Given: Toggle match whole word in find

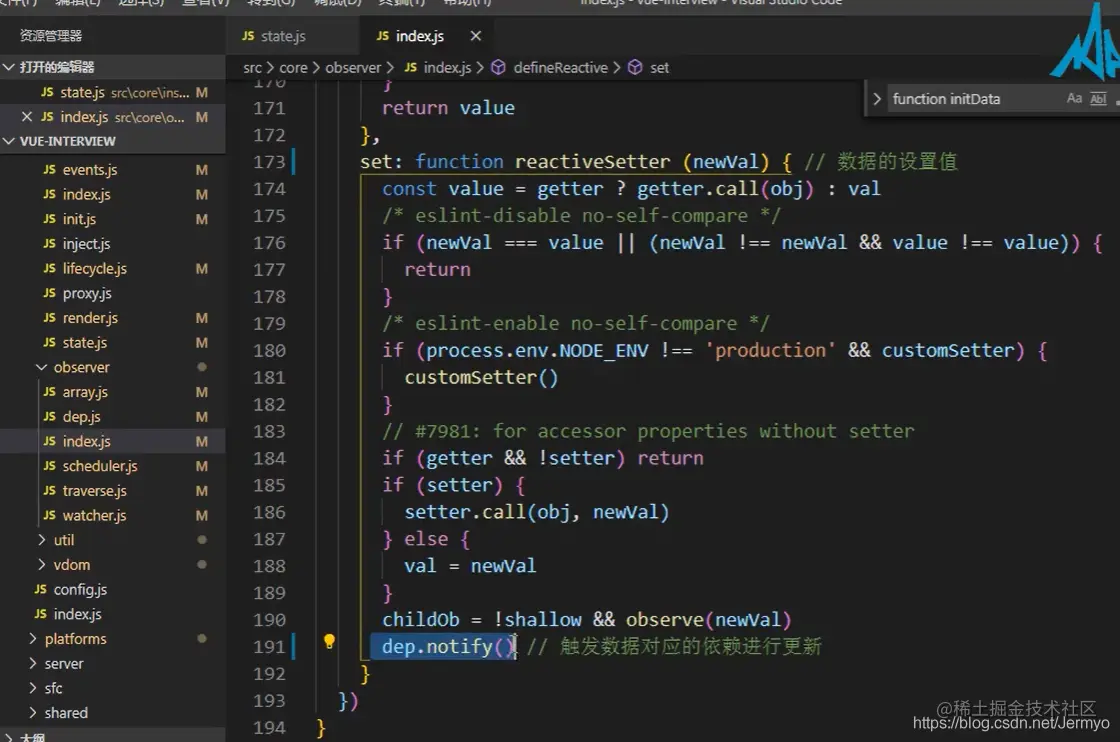Looking at the screenshot, I should [x=1099, y=99].
